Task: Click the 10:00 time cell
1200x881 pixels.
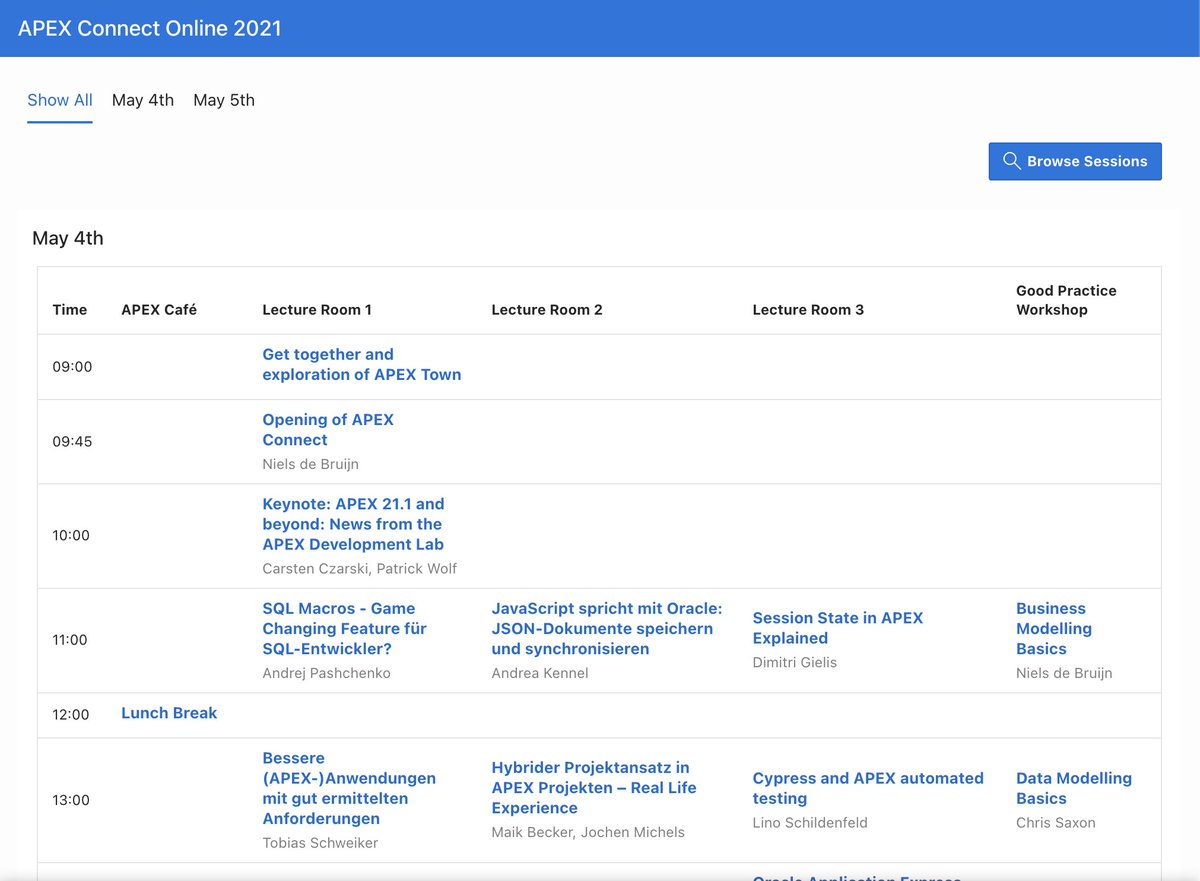Action: 71,536
